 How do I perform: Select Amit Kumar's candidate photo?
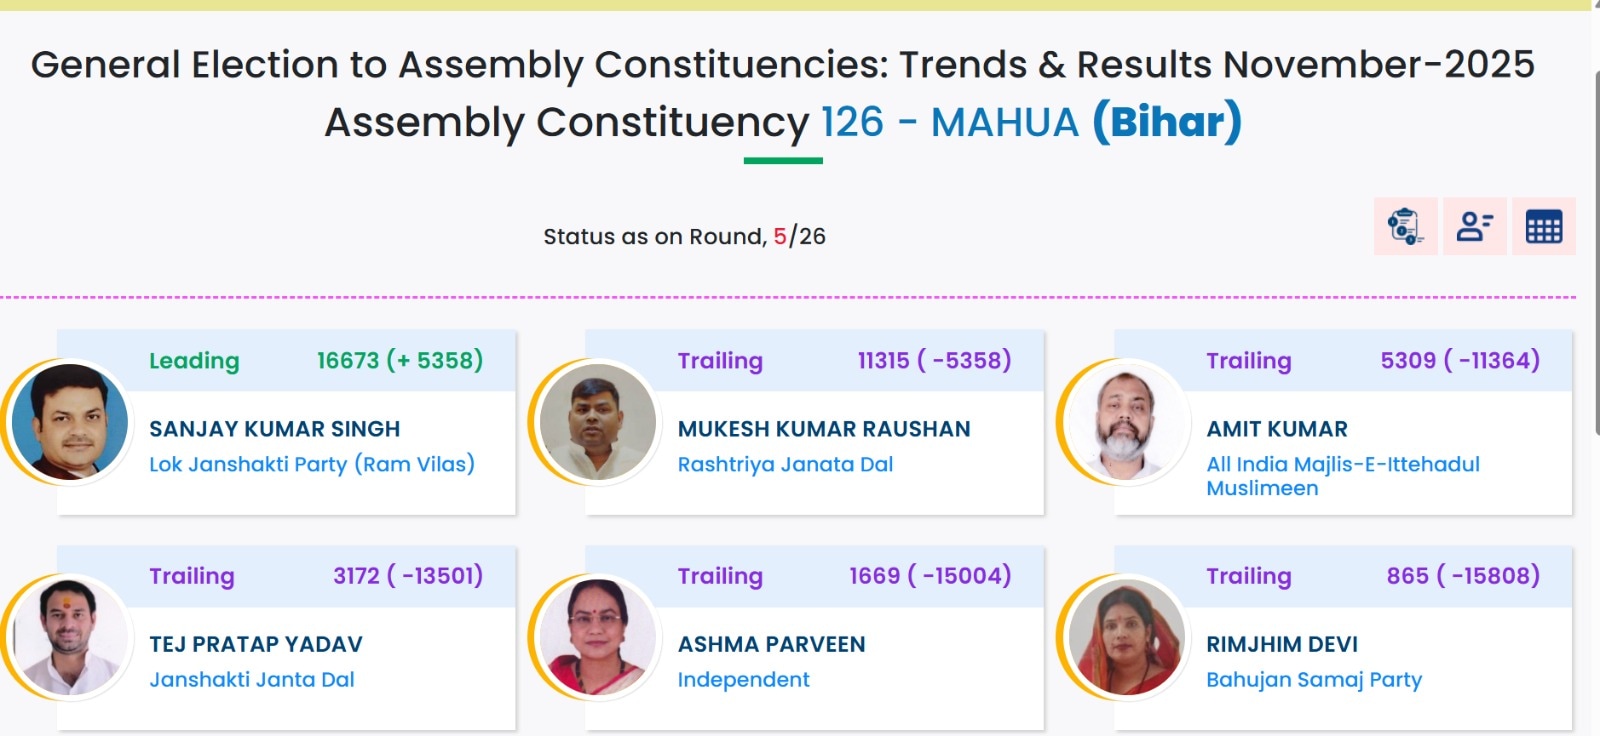pos(1126,422)
